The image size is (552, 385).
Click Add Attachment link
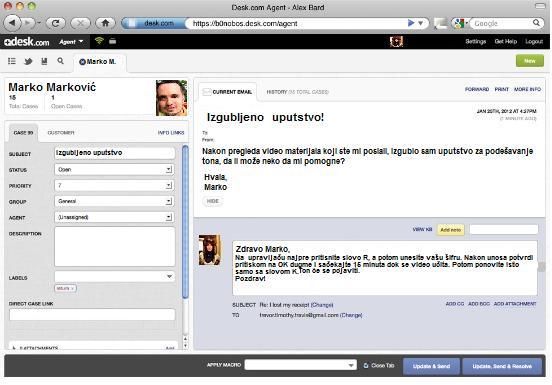pos(515,304)
